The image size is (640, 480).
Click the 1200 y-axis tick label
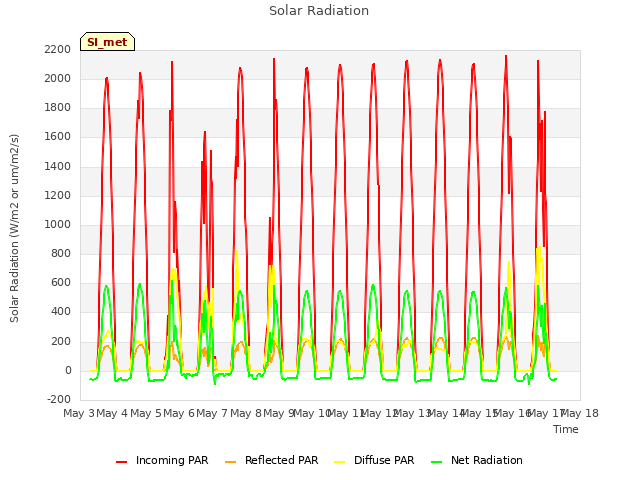58,196
